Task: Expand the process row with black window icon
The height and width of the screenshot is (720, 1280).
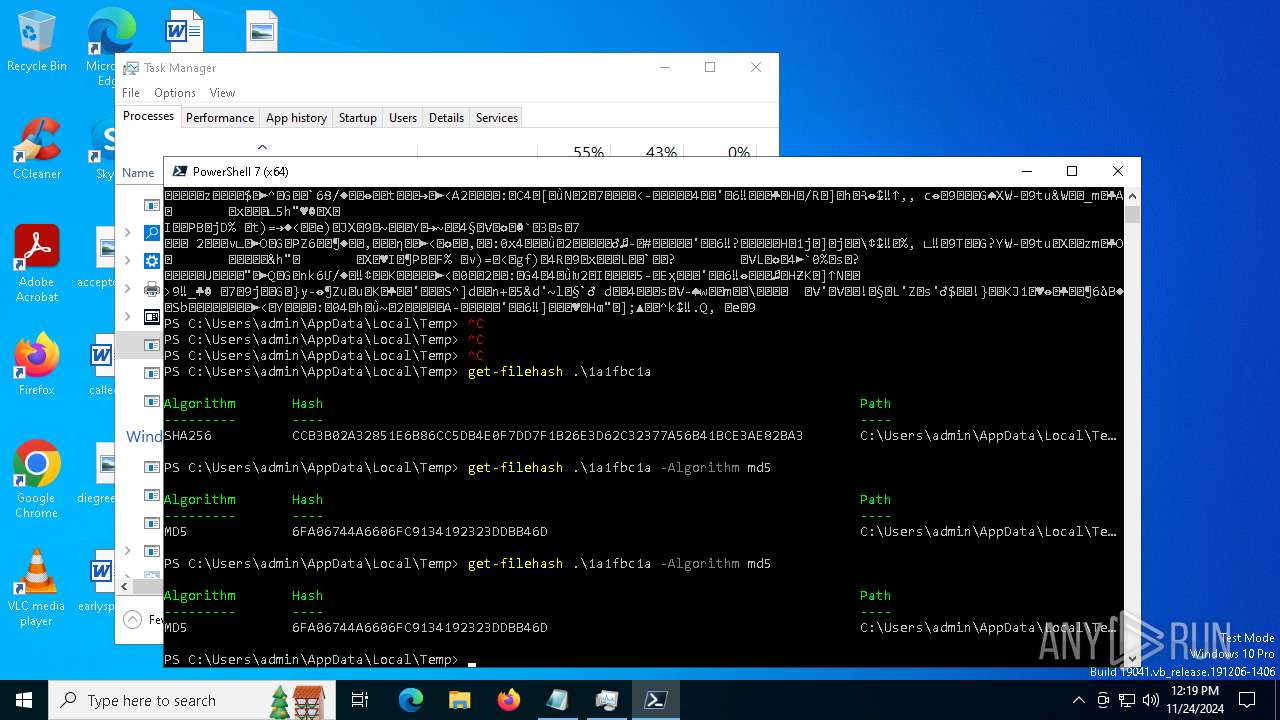Action: (127, 317)
